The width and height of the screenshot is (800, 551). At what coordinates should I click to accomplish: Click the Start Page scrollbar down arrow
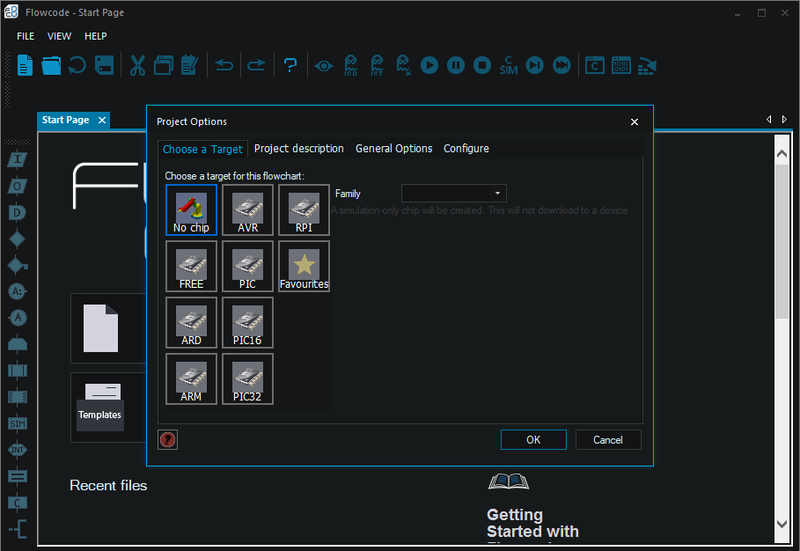click(782, 524)
